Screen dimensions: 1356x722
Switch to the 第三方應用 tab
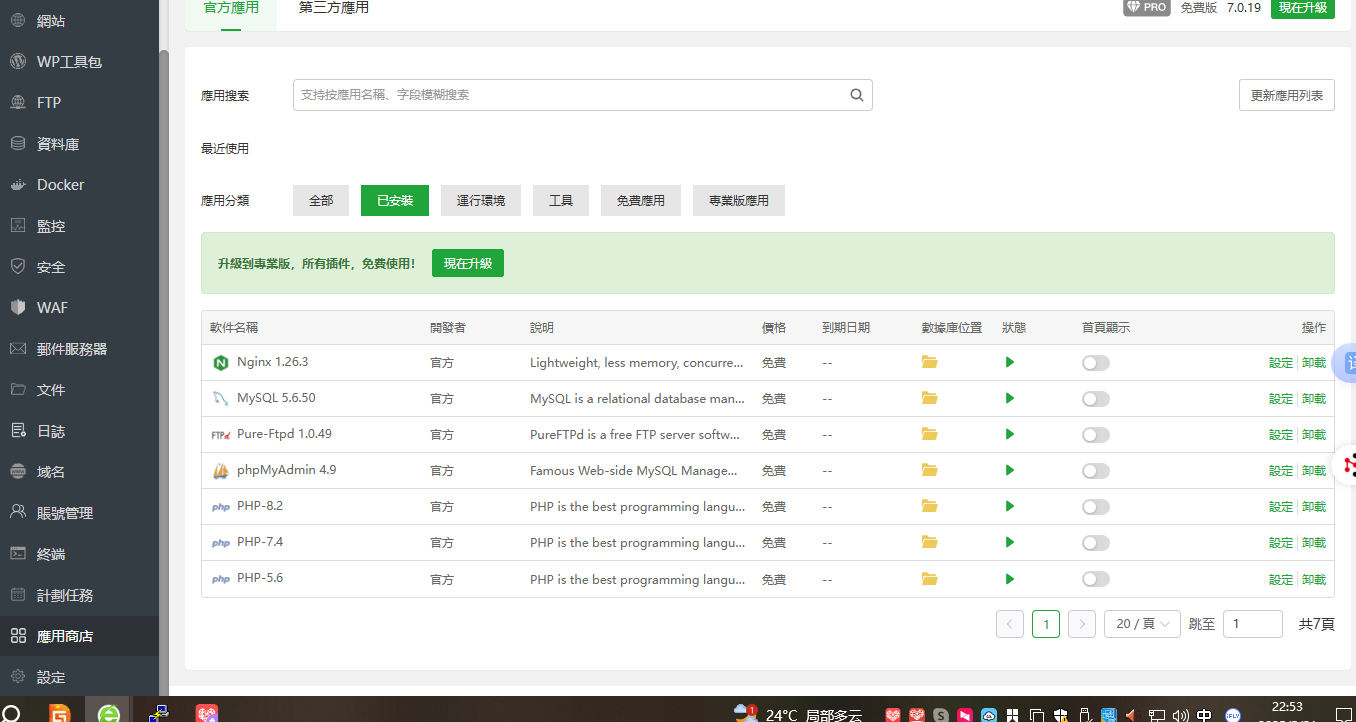(x=333, y=8)
